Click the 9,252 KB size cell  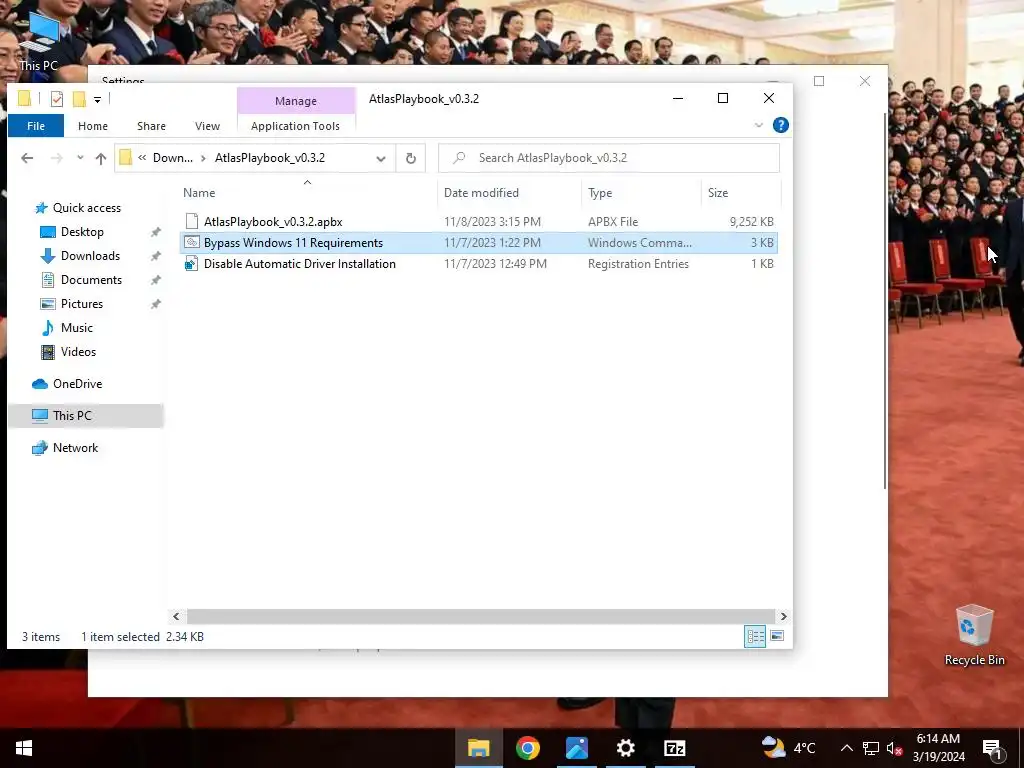pos(752,222)
